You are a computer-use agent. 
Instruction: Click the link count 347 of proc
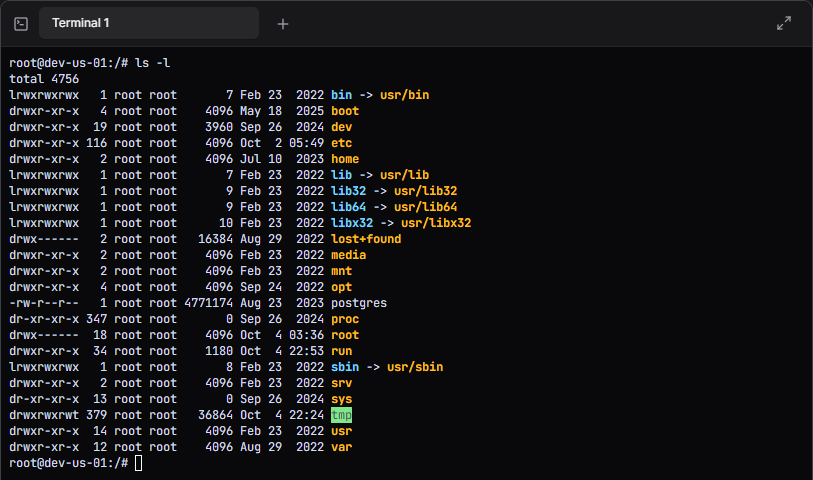(96, 319)
